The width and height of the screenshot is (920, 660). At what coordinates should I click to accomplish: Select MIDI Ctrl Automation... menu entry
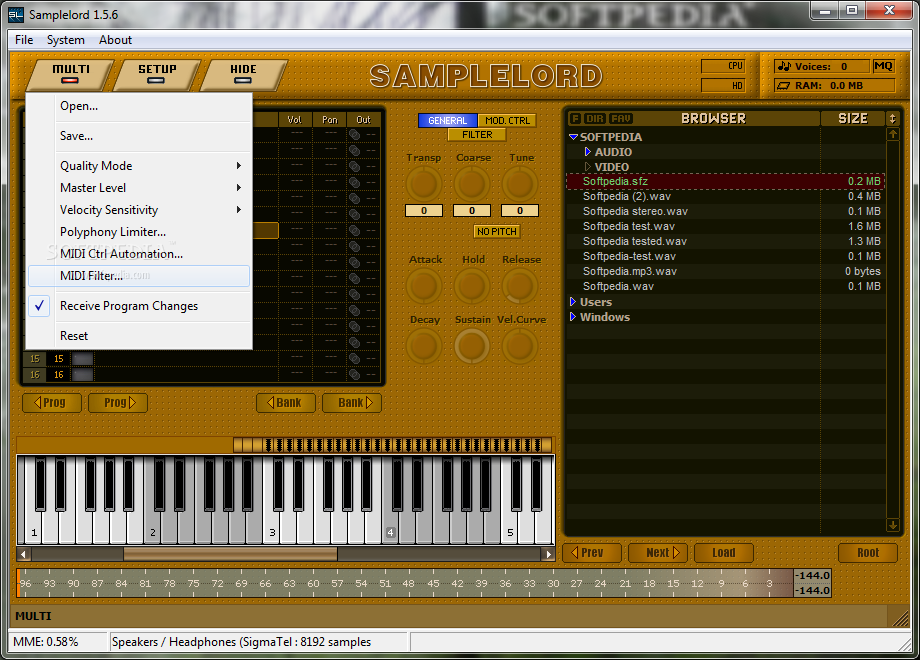point(138,254)
